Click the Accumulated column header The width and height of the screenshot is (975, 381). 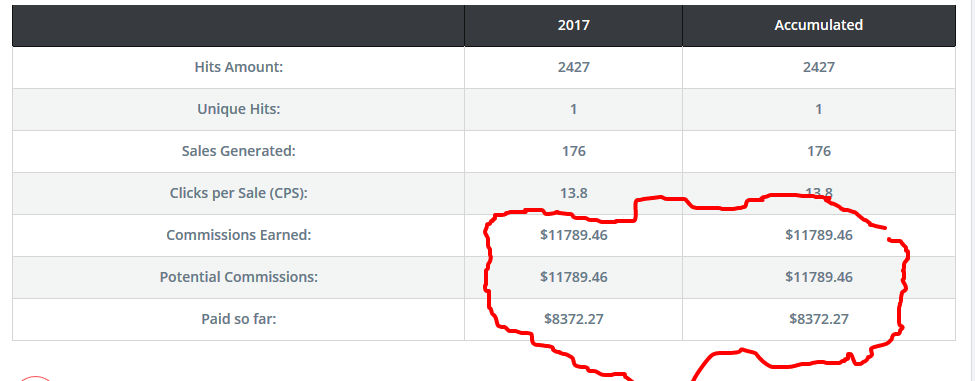(x=818, y=25)
